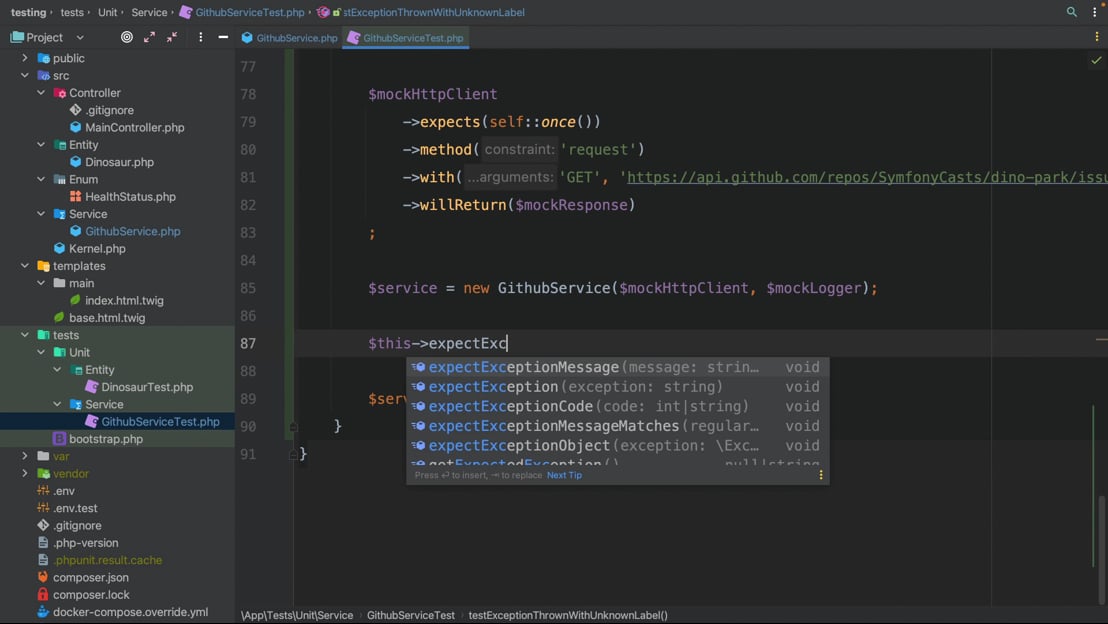The width and height of the screenshot is (1108, 624).
Task: Open completion popup three-dot options
Action: point(821,475)
